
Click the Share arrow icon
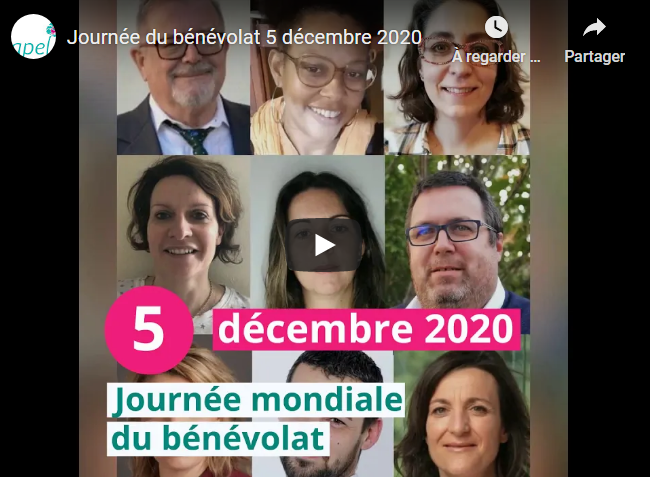594,28
